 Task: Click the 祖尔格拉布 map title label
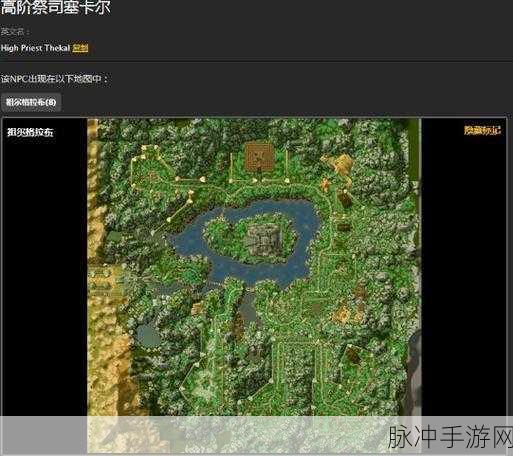pyautogui.click(x=30, y=132)
